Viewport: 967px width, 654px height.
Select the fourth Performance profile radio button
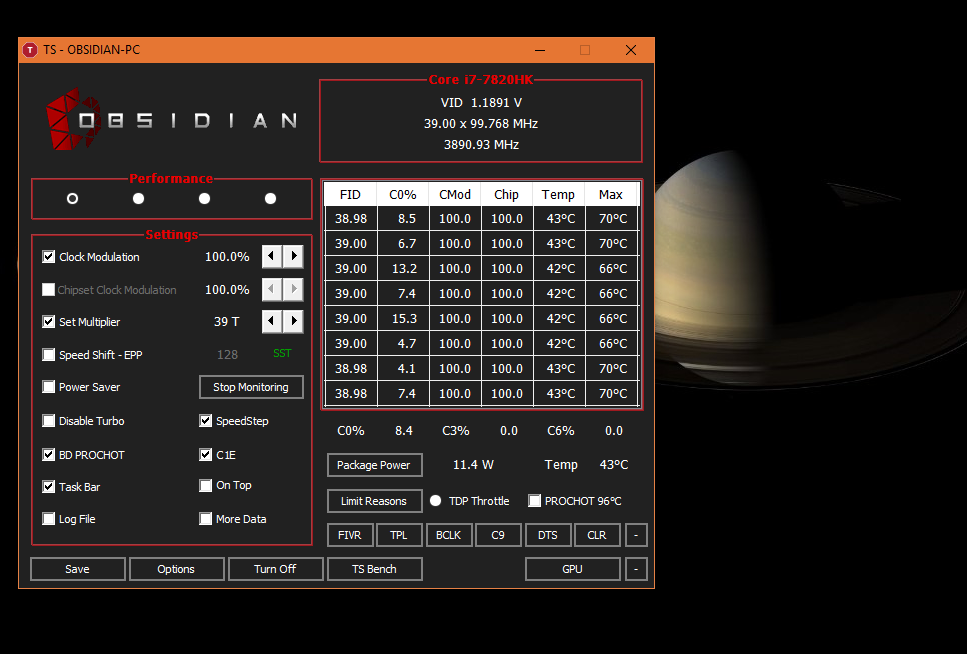(270, 199)
